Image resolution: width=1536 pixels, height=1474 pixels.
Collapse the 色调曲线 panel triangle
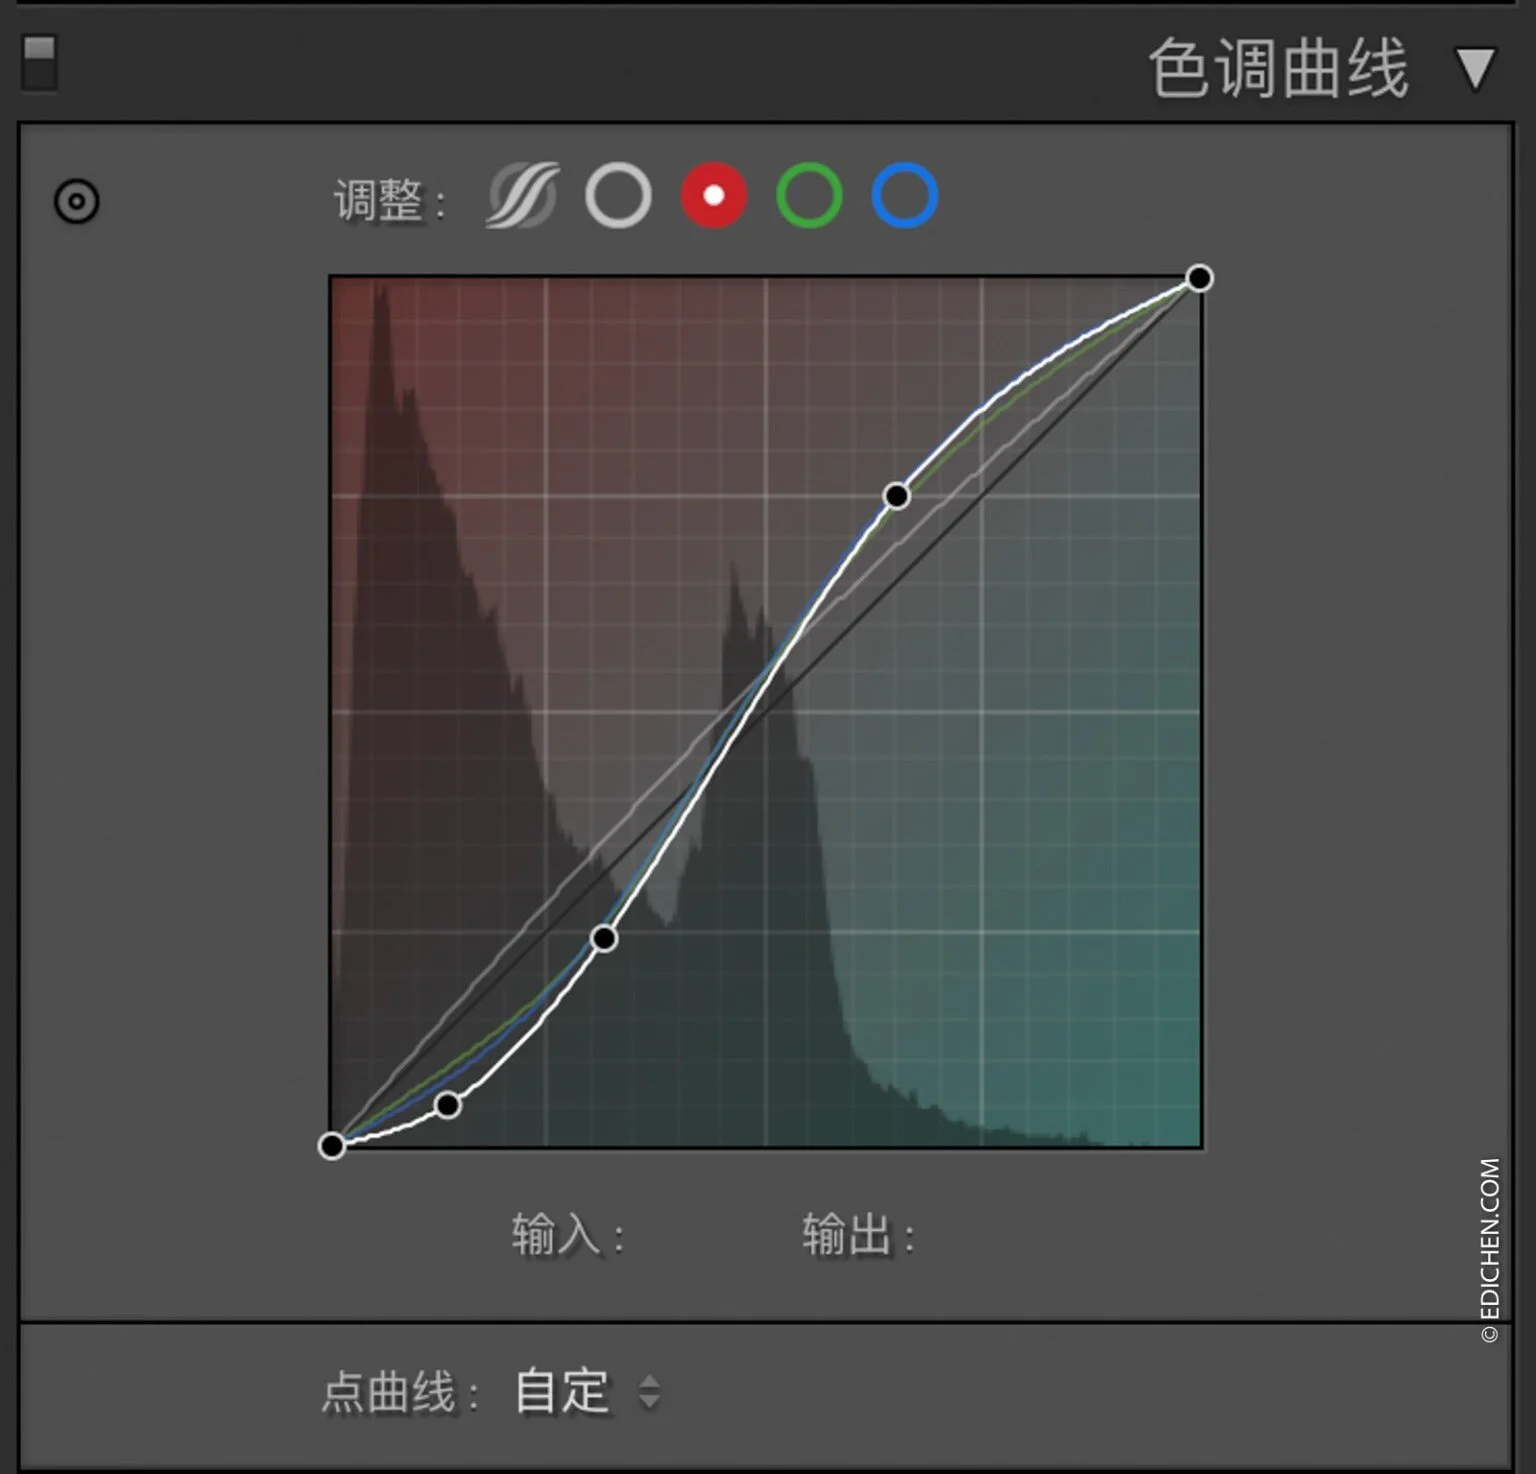(1475, 69)
